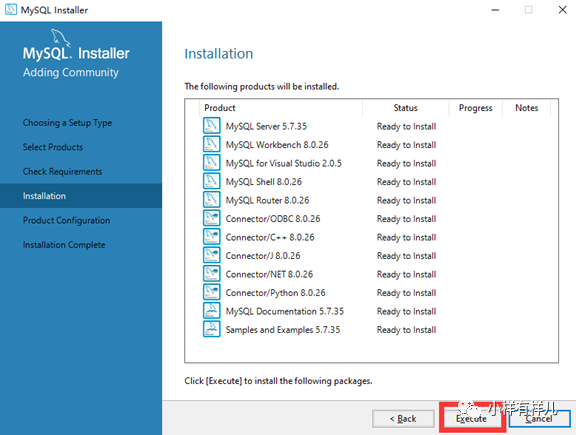576x435 pixels.
Task: Click the MySQL Router 8.0.26 icon
Action: click(x=212, y=199)
